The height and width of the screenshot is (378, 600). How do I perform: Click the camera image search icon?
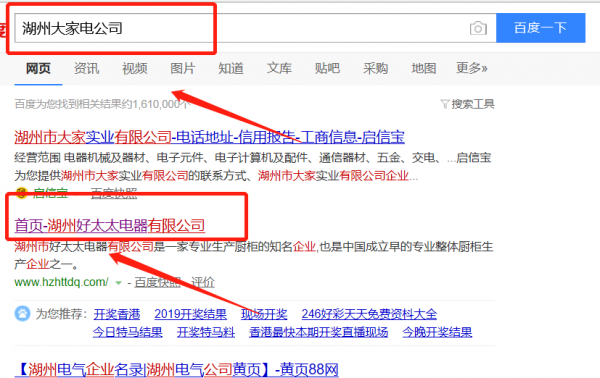tap(478, 28)
